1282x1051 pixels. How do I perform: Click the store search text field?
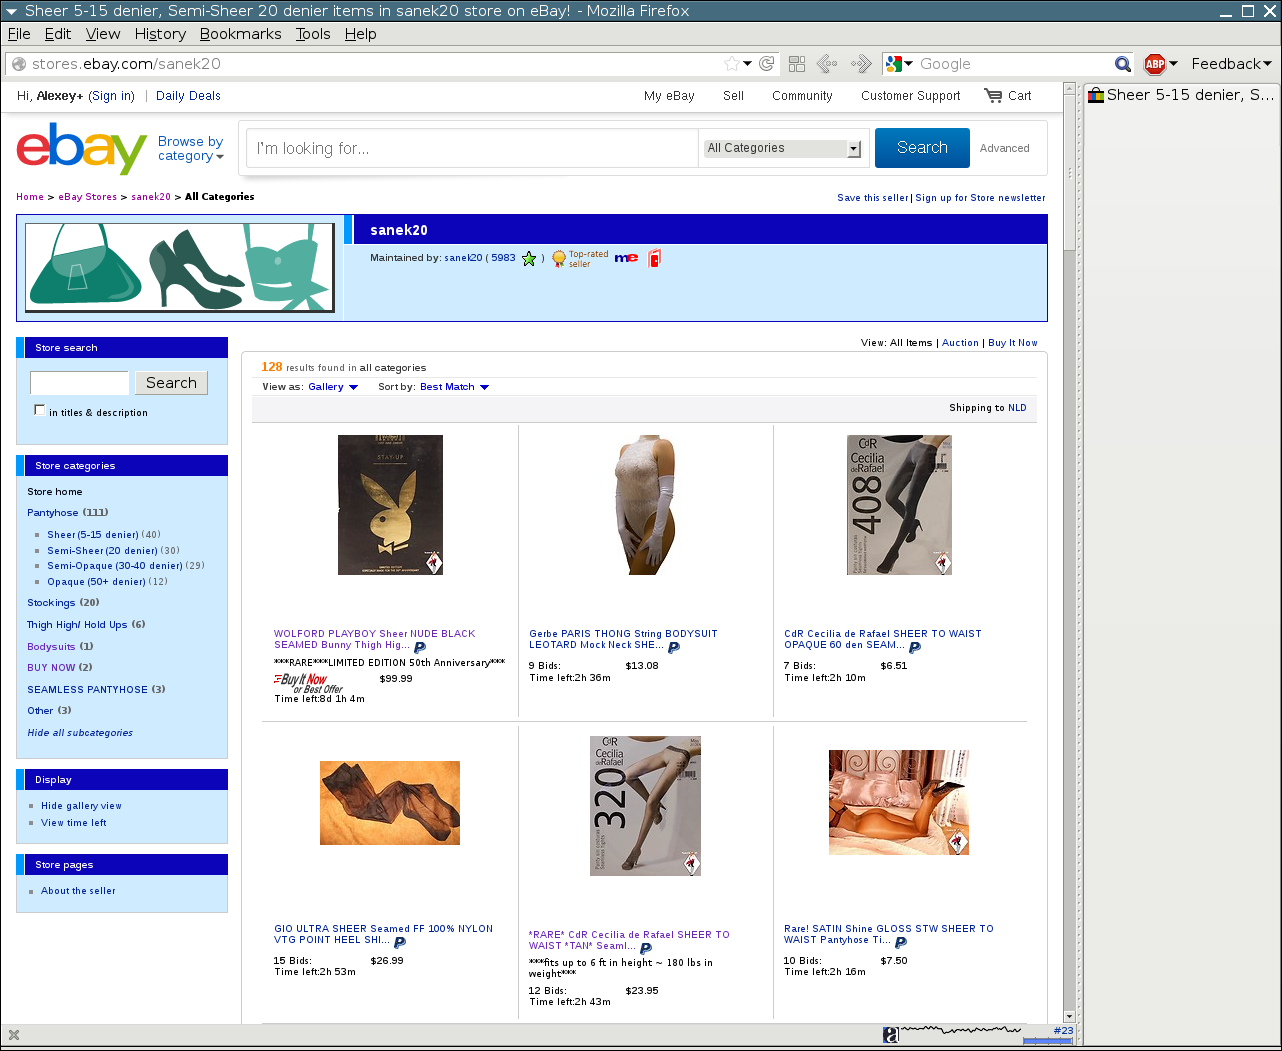(79, 383)
